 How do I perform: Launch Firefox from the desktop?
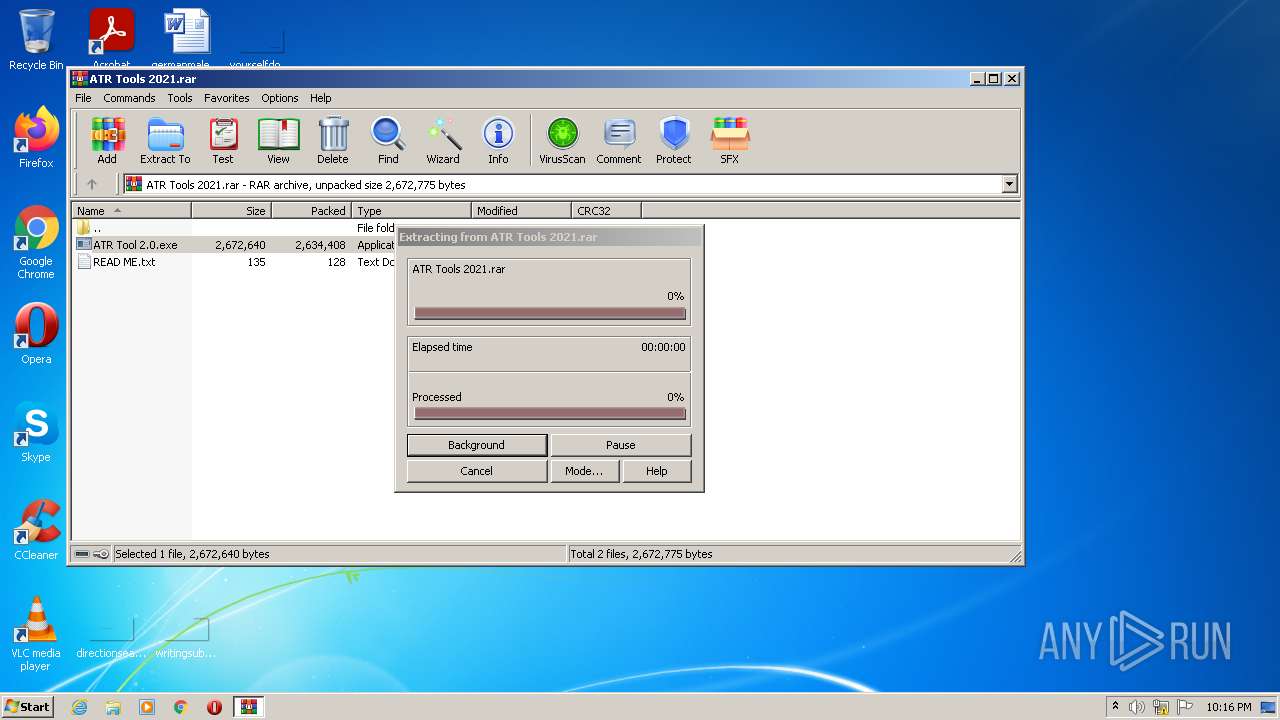tap(36, 137)
